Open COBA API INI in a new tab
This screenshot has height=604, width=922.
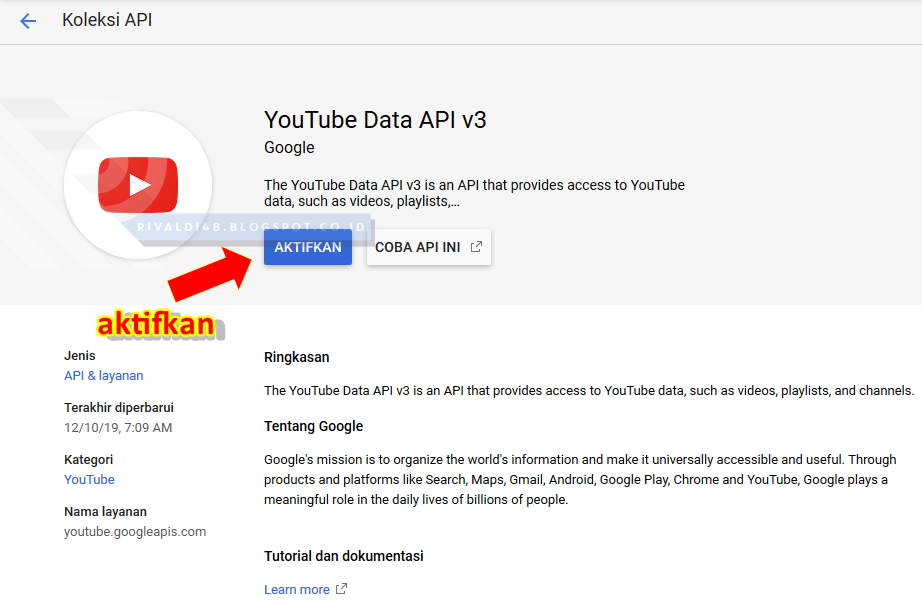click(x=428, y=246)
